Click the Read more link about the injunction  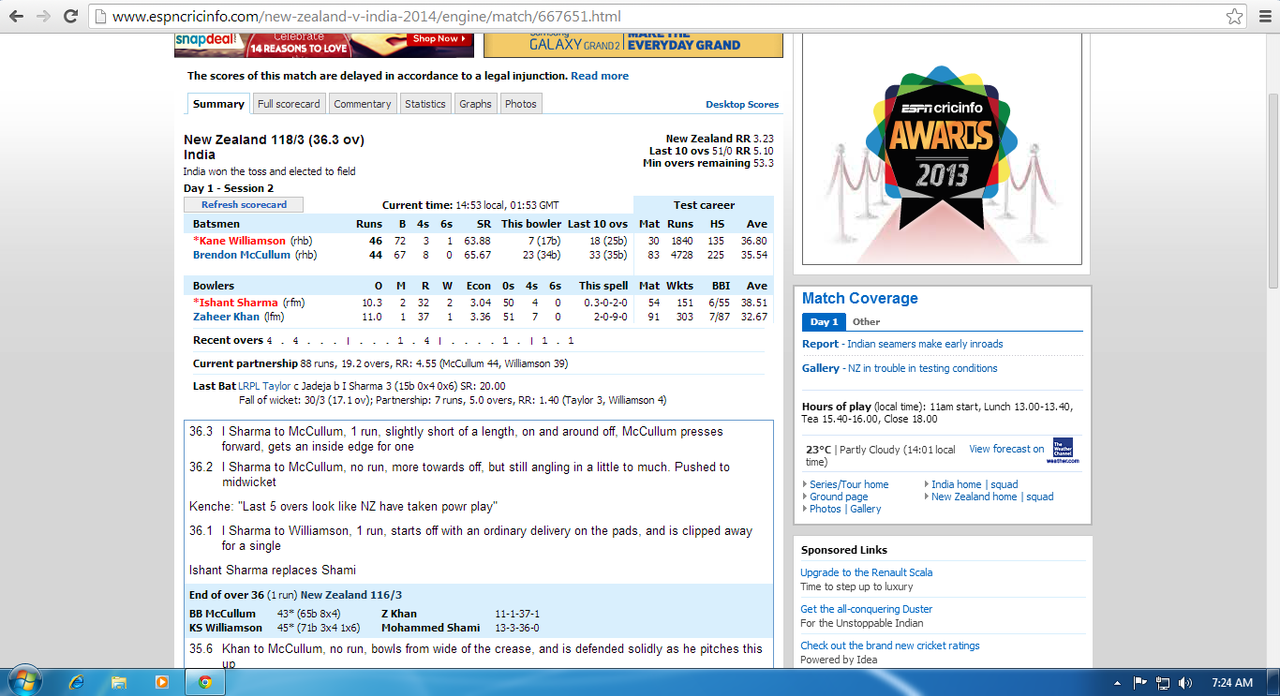(600, 76)
